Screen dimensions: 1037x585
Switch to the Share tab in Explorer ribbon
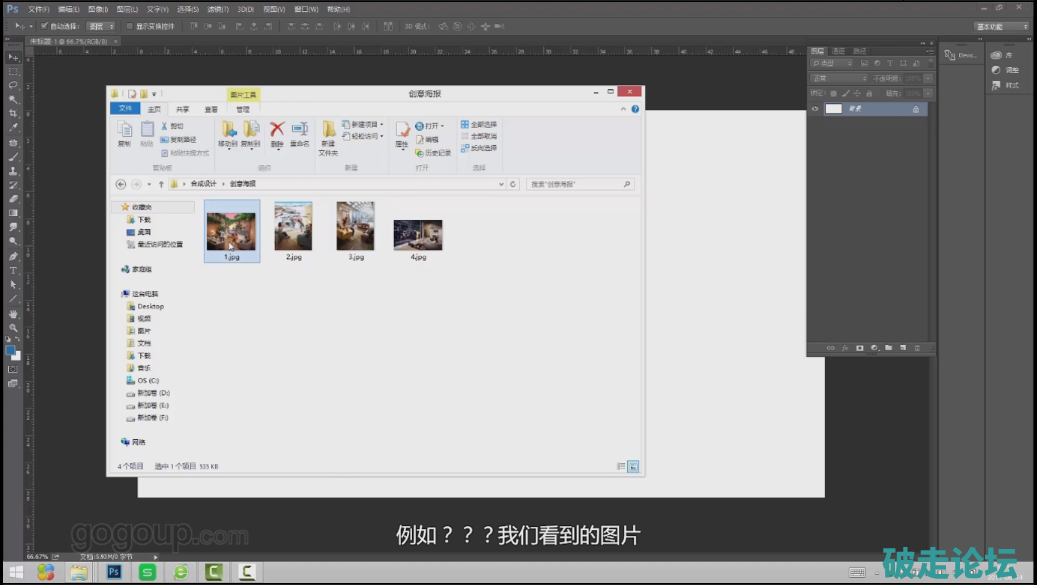pos(182,109)
